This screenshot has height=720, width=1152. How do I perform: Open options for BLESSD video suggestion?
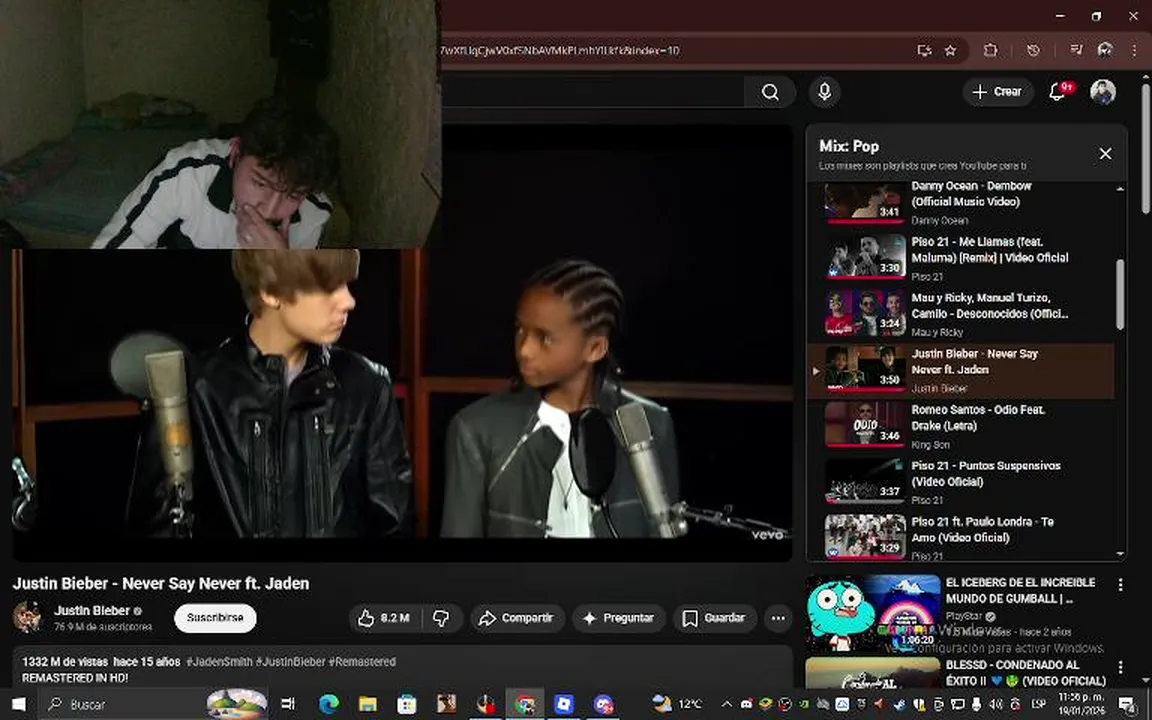[1120, 667]
